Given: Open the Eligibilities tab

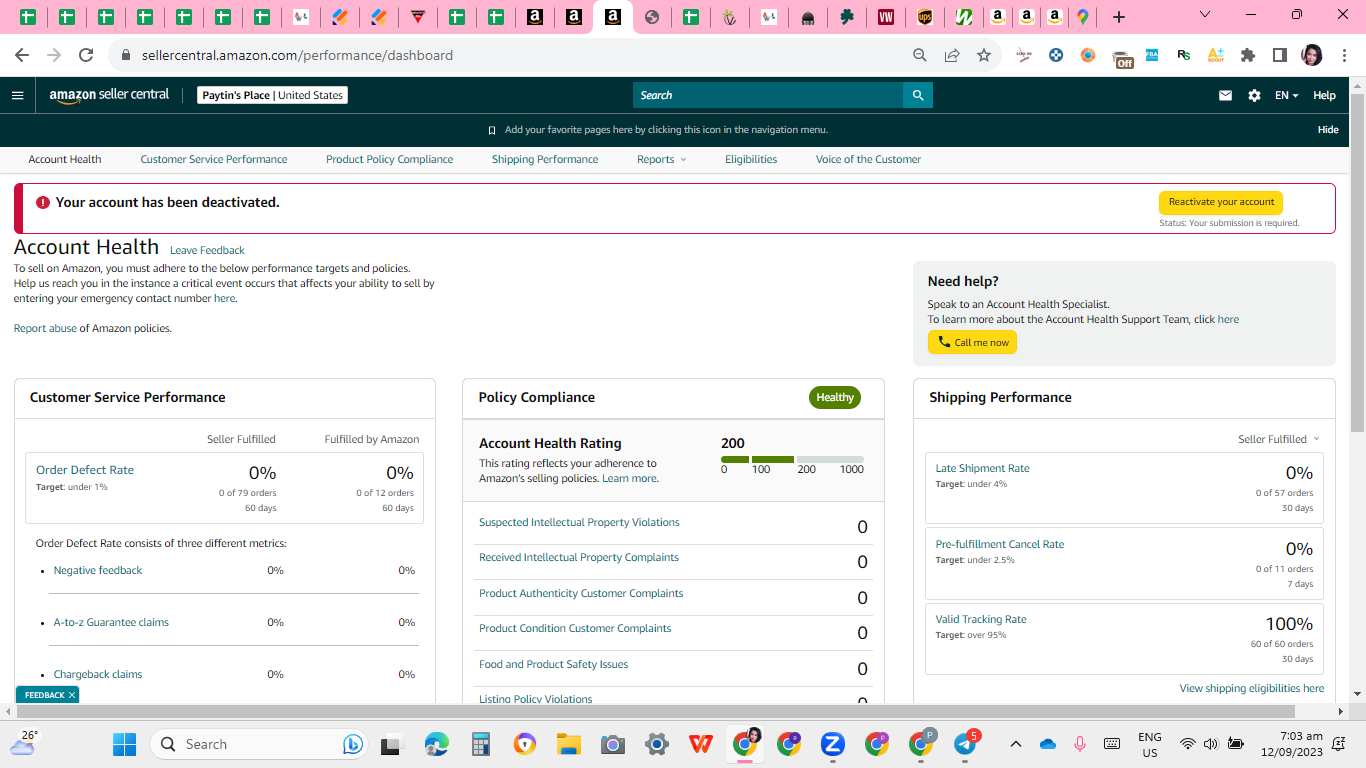Looking at the screenshot, I should [x=751, y=159].
